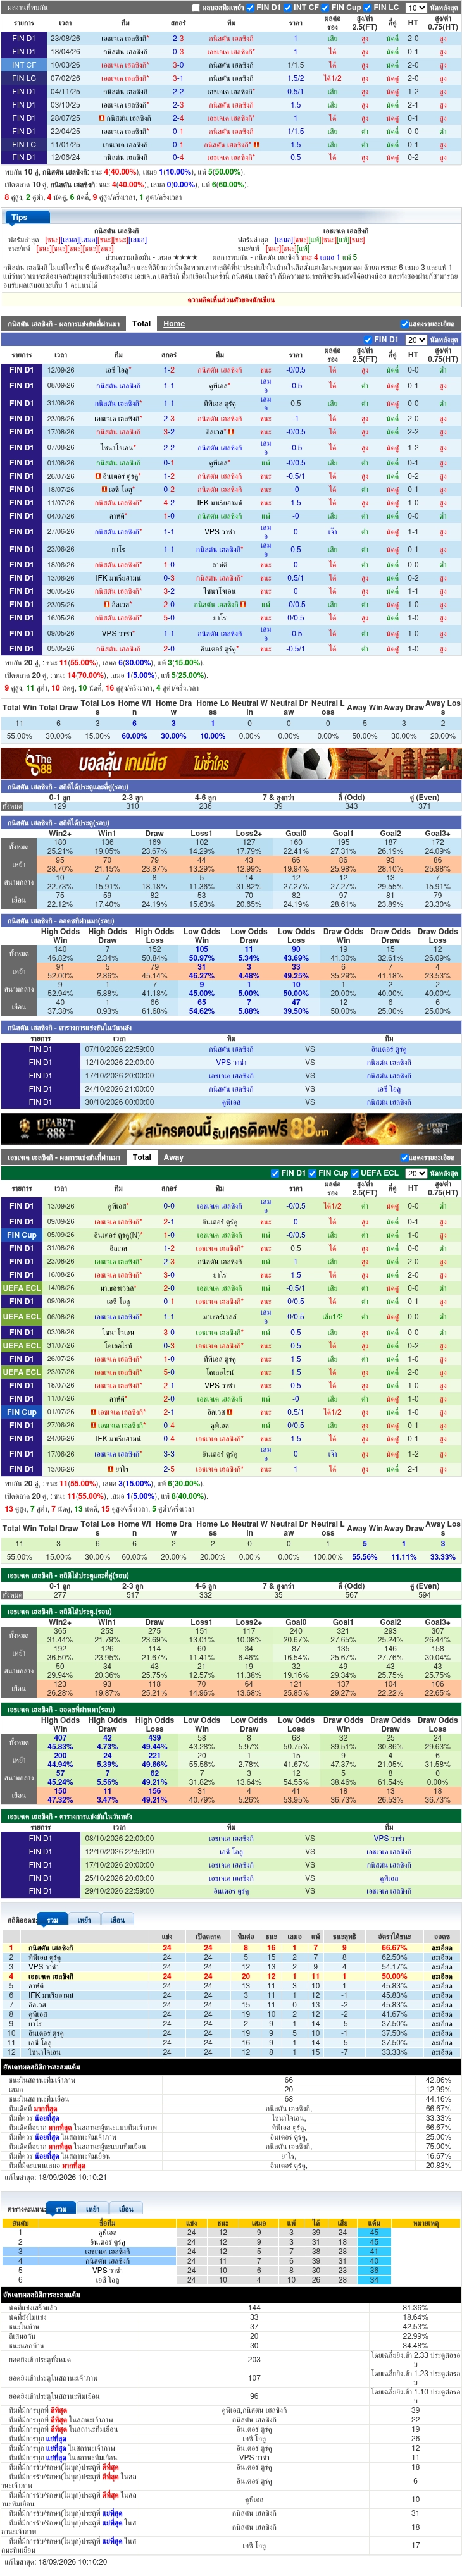The height and width of the screenshot is (2576, 462).
Task: Click the FIN Cup badge on the 01/07/26 row
Action: coord(21,1412)
